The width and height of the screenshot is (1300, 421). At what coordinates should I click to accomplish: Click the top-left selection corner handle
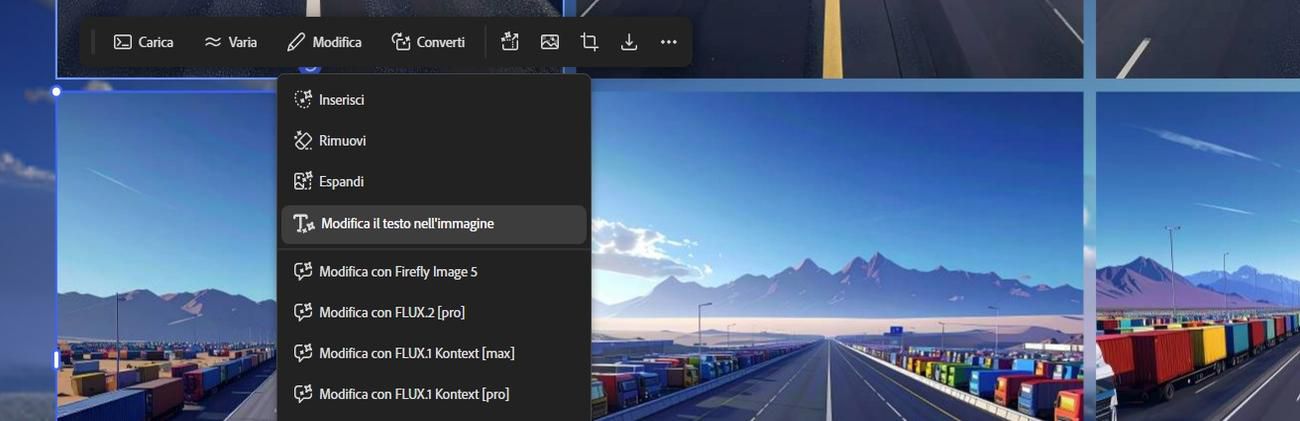[56, 92]
